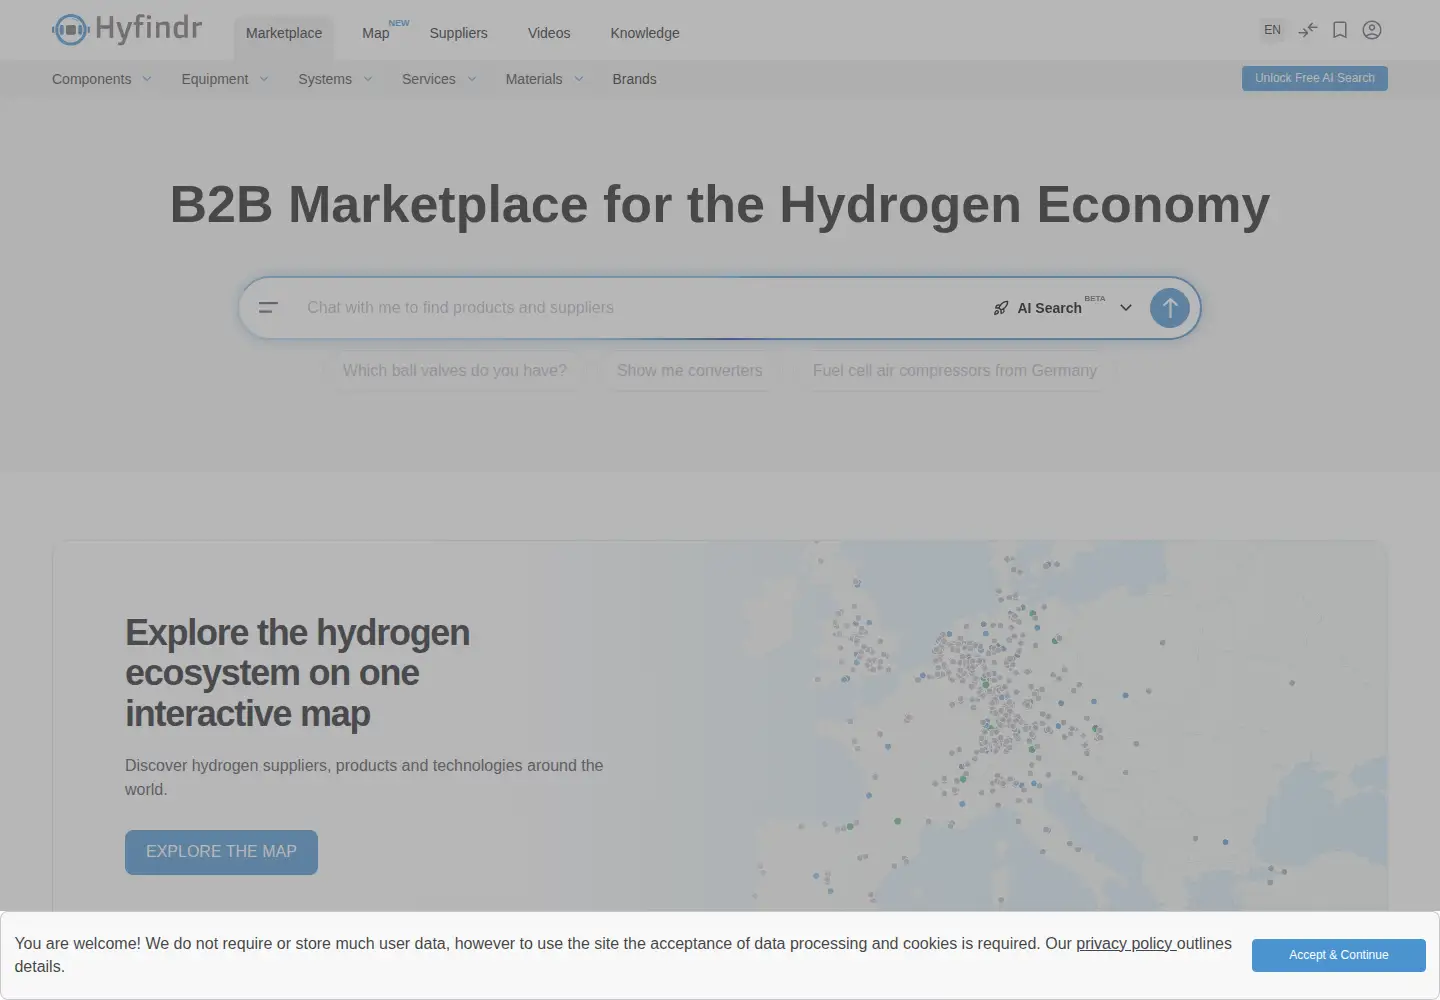
Task: Switch language with the EN button
Action: (1272, 30)
